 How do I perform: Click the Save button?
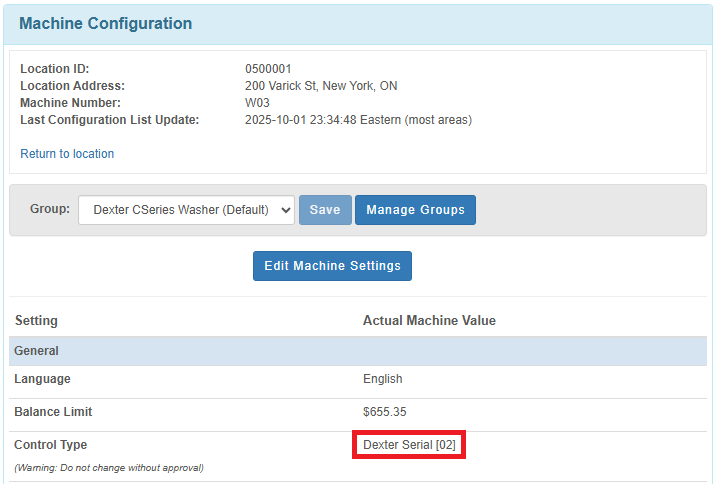[x=325, y=210]
